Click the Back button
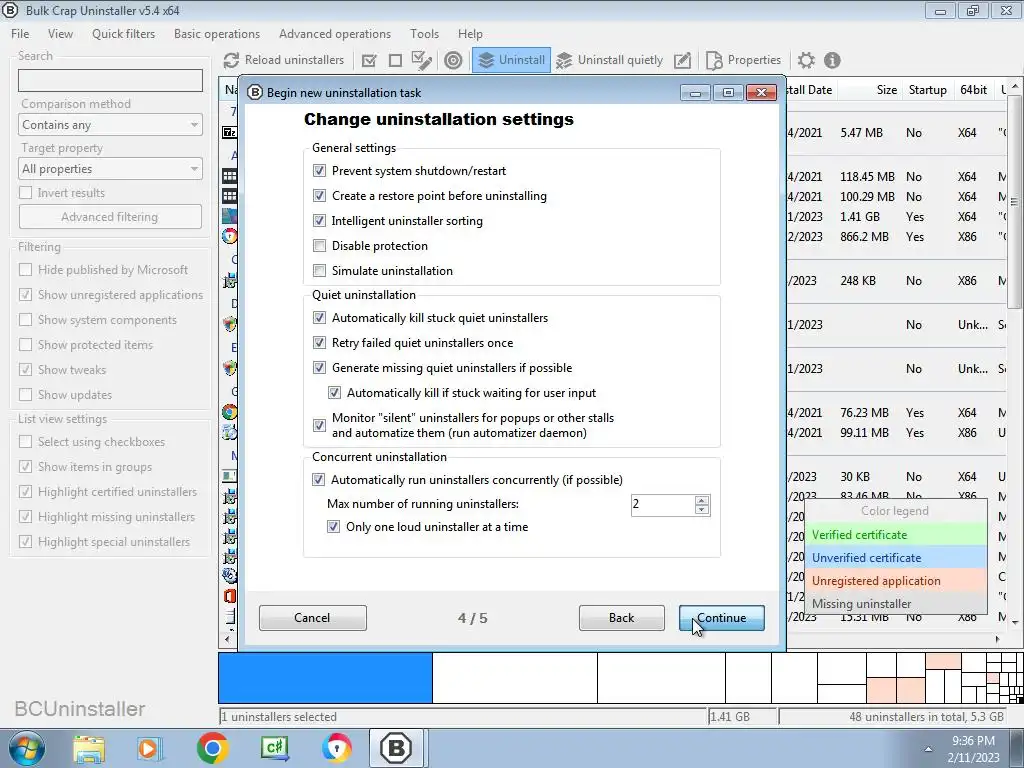Screen dimensions: 1024x768 click(622, 618)
